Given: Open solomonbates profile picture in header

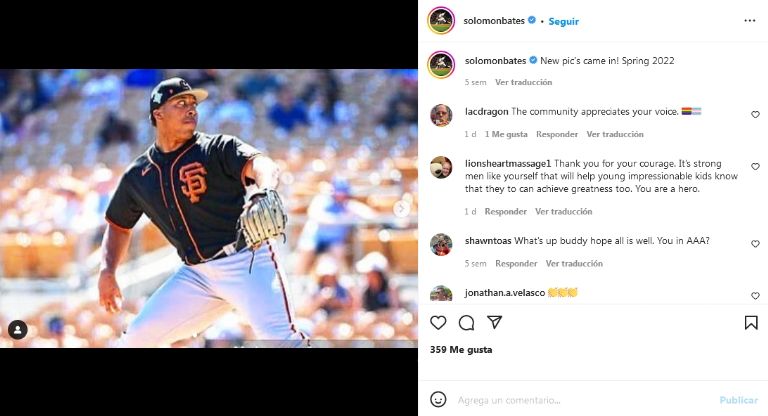Looking at the screenshot, I should 441,20.
